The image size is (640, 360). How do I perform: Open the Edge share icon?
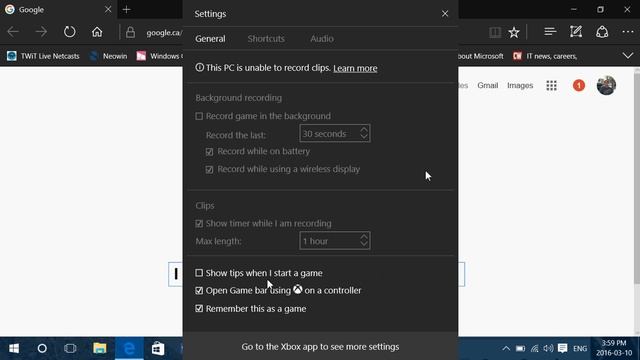point(602,32)
